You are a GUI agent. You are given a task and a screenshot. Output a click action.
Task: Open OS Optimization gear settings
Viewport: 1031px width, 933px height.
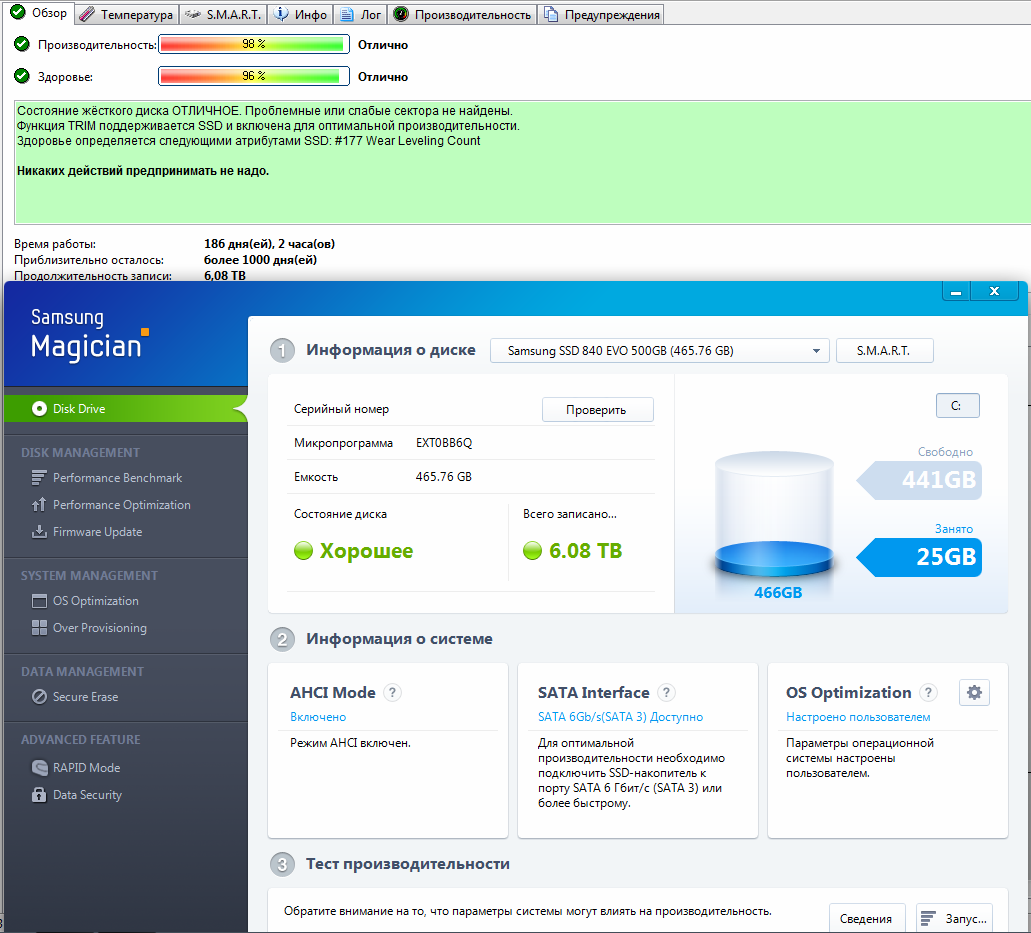(974, 692)
